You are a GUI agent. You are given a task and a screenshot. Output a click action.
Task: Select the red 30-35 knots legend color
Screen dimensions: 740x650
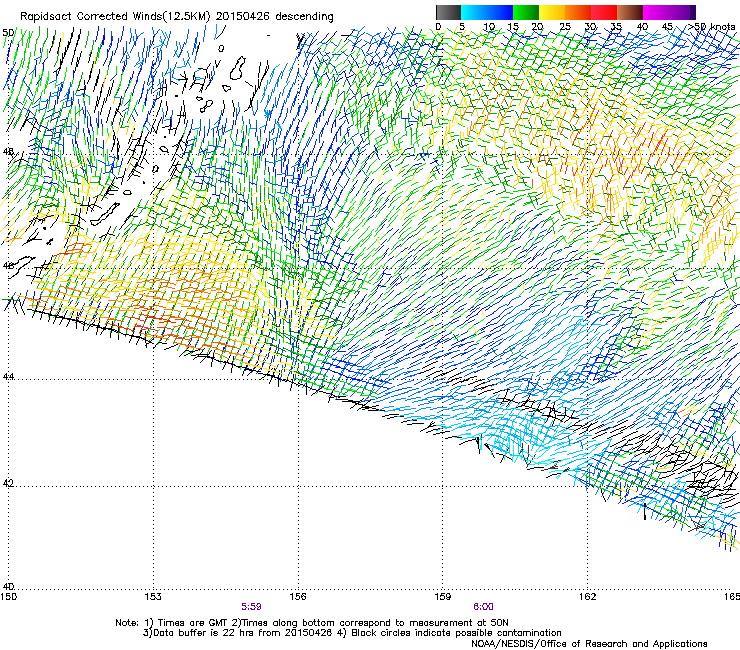coord(604,12)
